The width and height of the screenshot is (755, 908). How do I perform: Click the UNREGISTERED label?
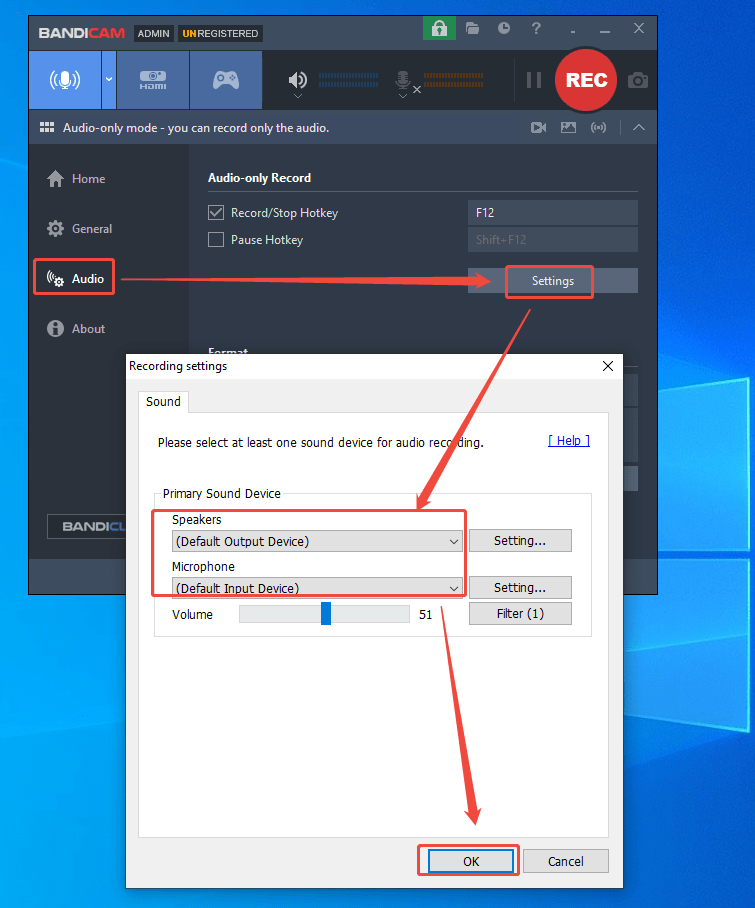220,34
